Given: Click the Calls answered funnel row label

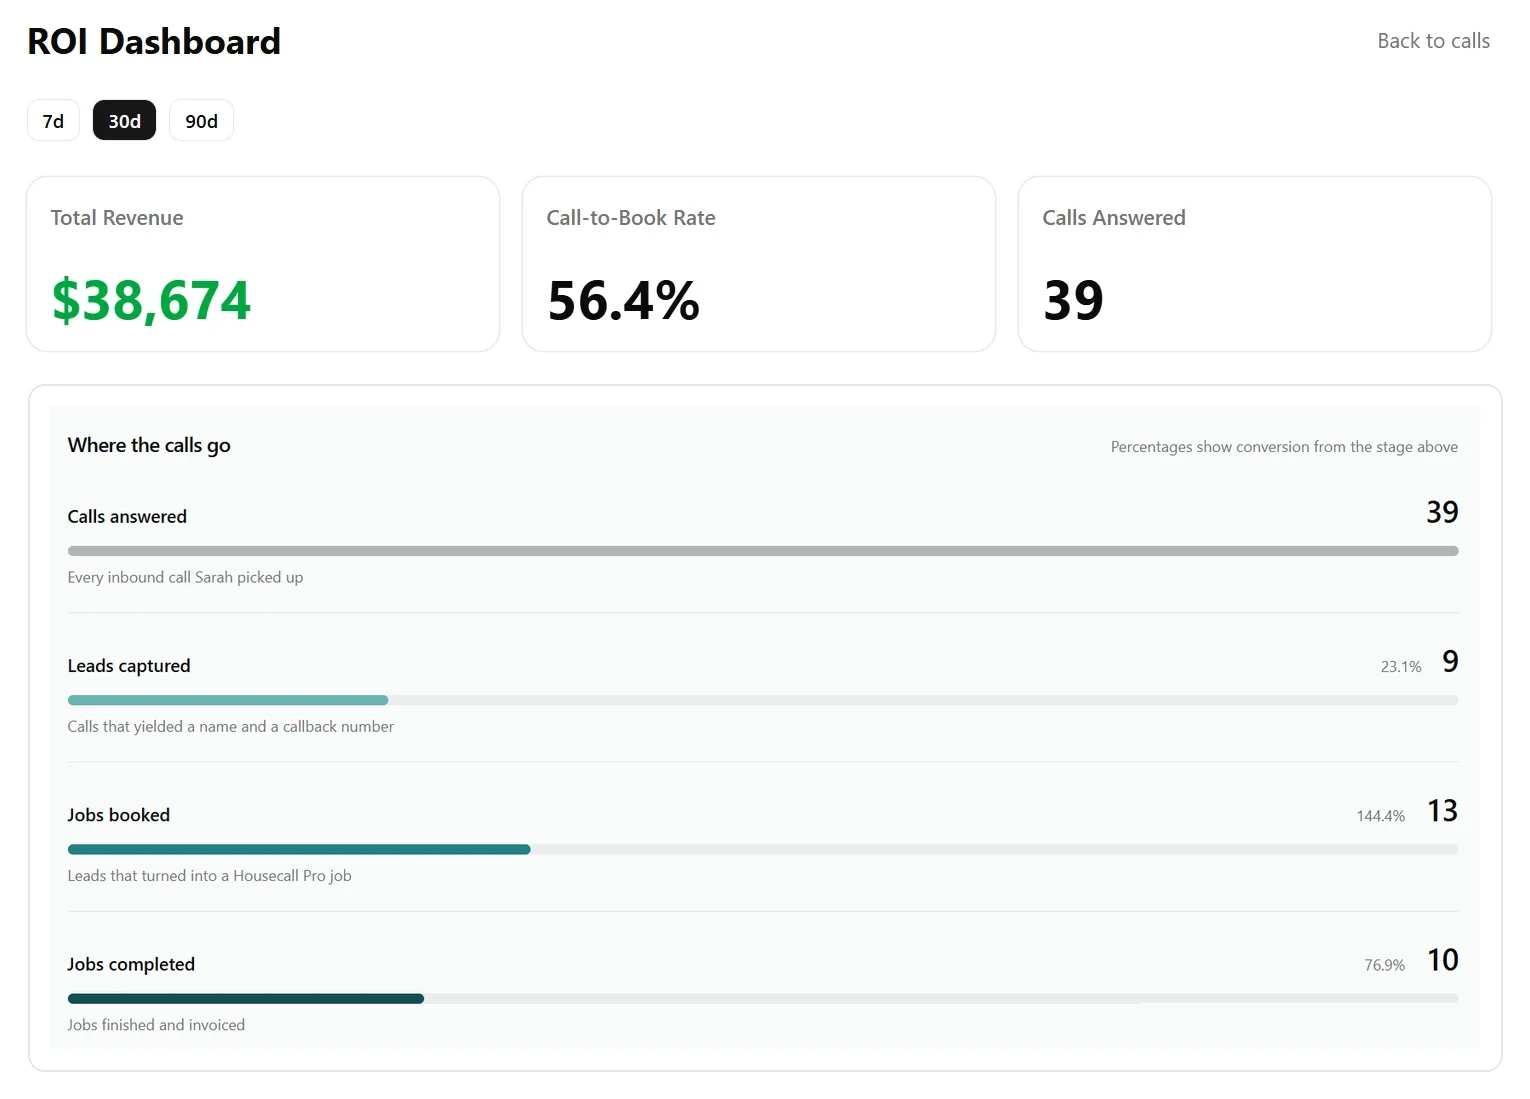Looking at the screenshot, I should (127, 517).
